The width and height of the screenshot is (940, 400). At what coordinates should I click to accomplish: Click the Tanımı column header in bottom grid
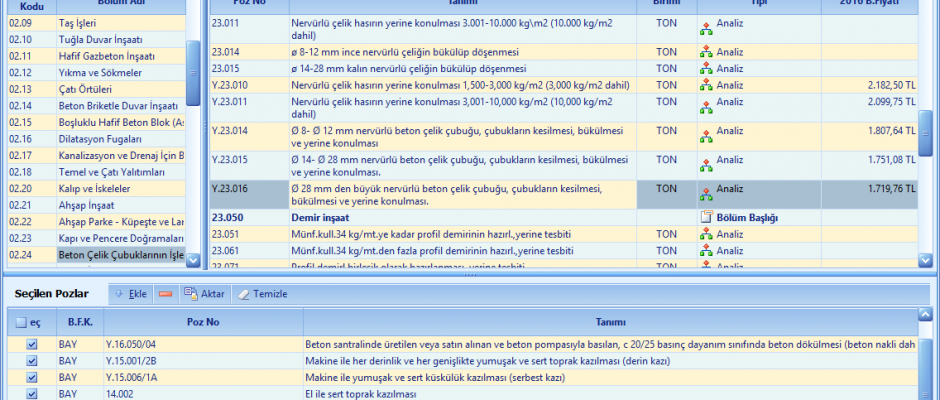tap(610, 323)
